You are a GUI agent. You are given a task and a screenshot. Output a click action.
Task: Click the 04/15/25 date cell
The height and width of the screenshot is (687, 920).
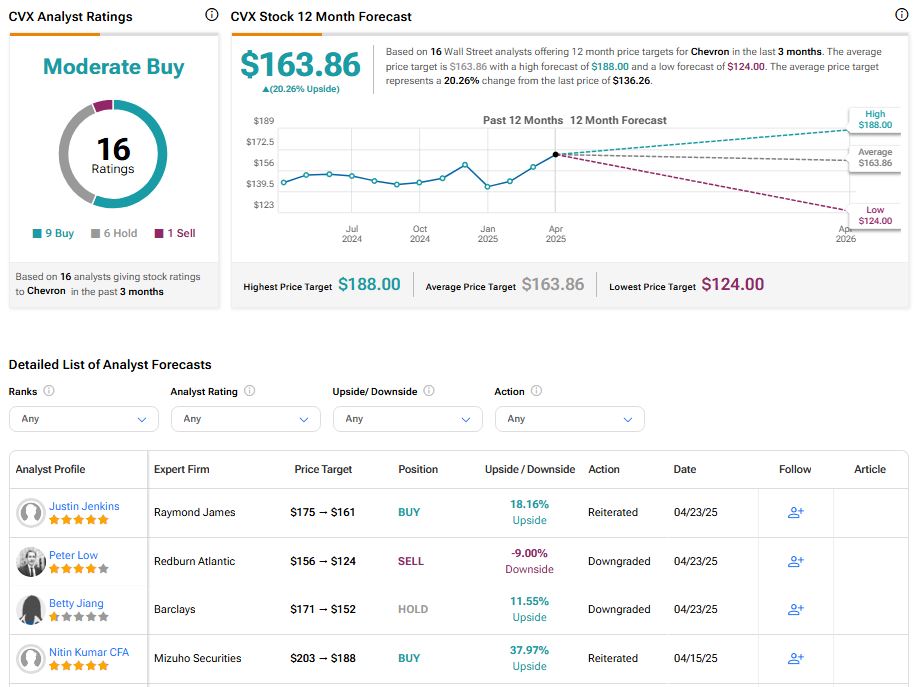click(695, 658)
